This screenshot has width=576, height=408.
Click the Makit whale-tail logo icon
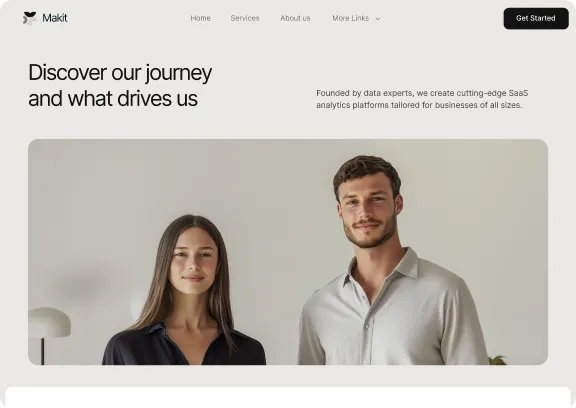pyautogui.click(x=30, y=18)
